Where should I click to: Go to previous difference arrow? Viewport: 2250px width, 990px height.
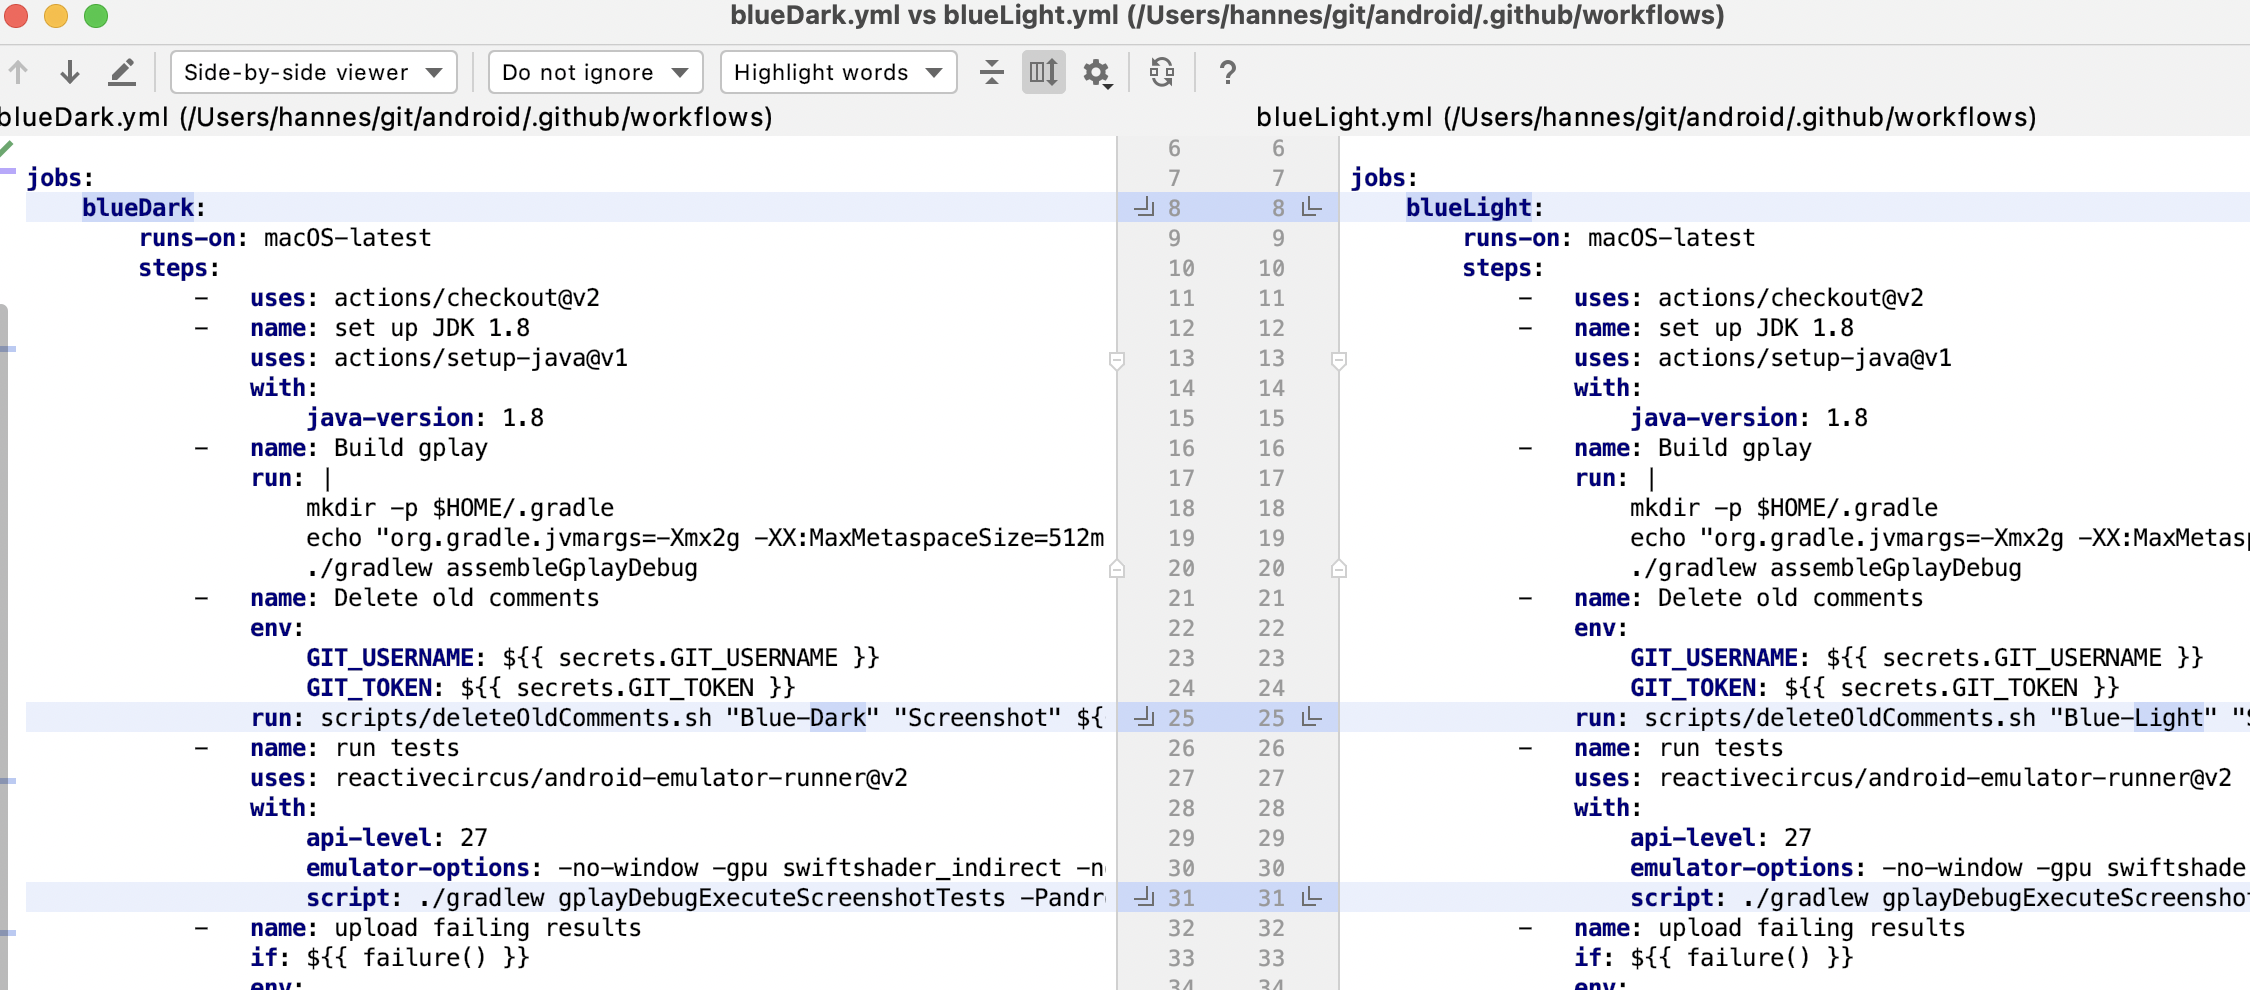(18, 72)
